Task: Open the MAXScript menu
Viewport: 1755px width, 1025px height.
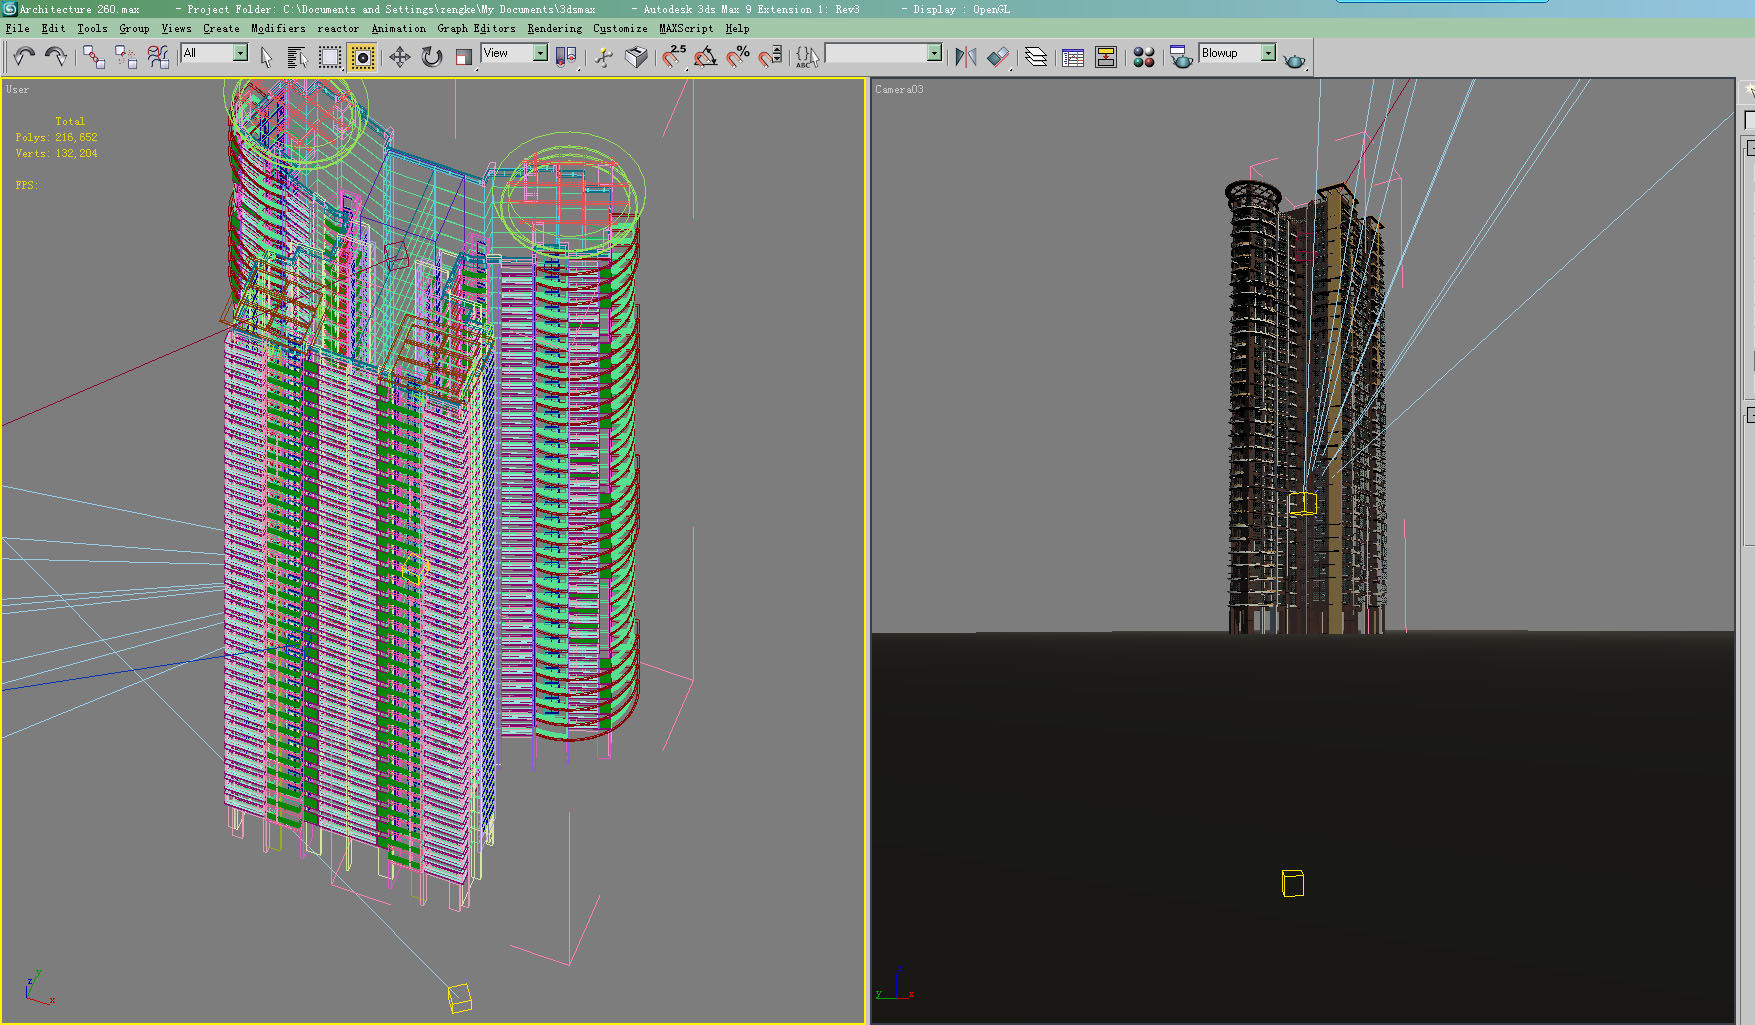Action: [684, 28]
